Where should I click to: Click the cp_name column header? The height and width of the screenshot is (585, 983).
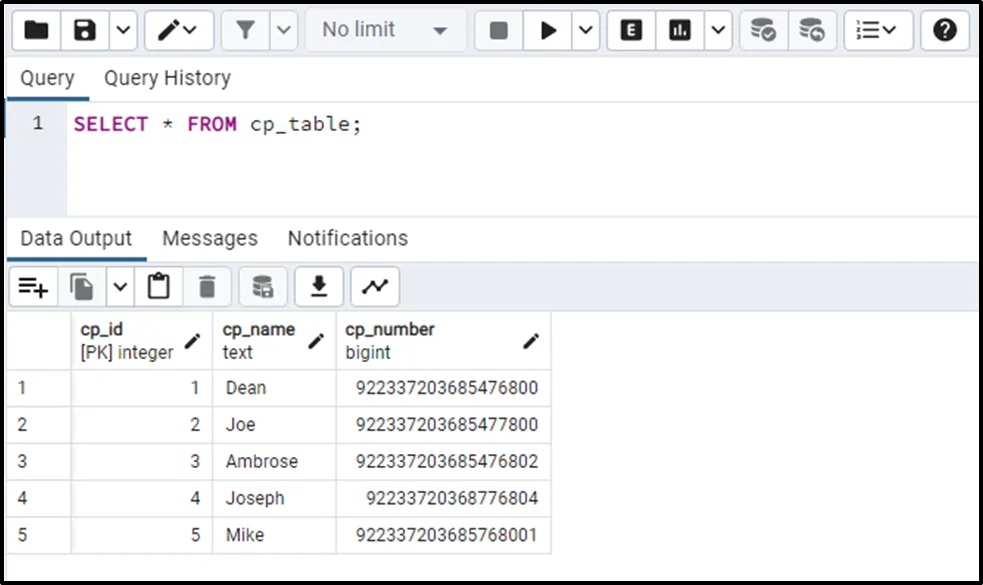coord(259,340)
